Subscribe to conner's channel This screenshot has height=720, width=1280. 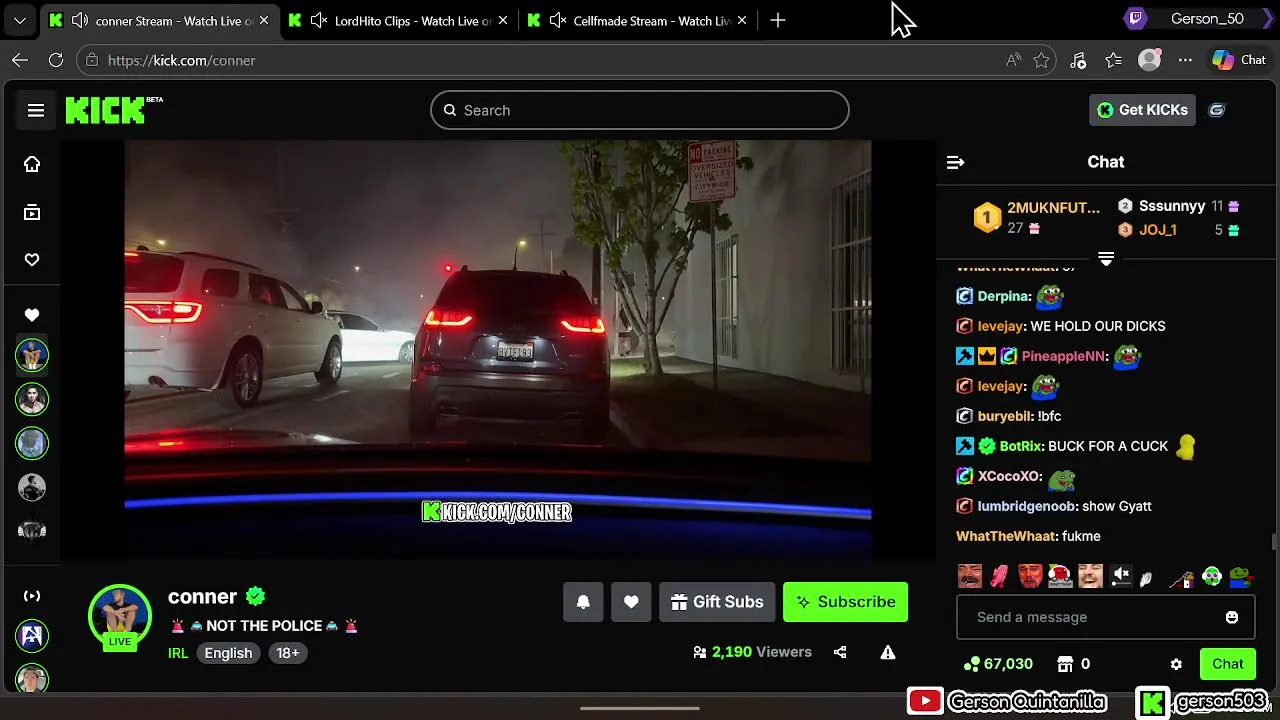coord(845,602)
